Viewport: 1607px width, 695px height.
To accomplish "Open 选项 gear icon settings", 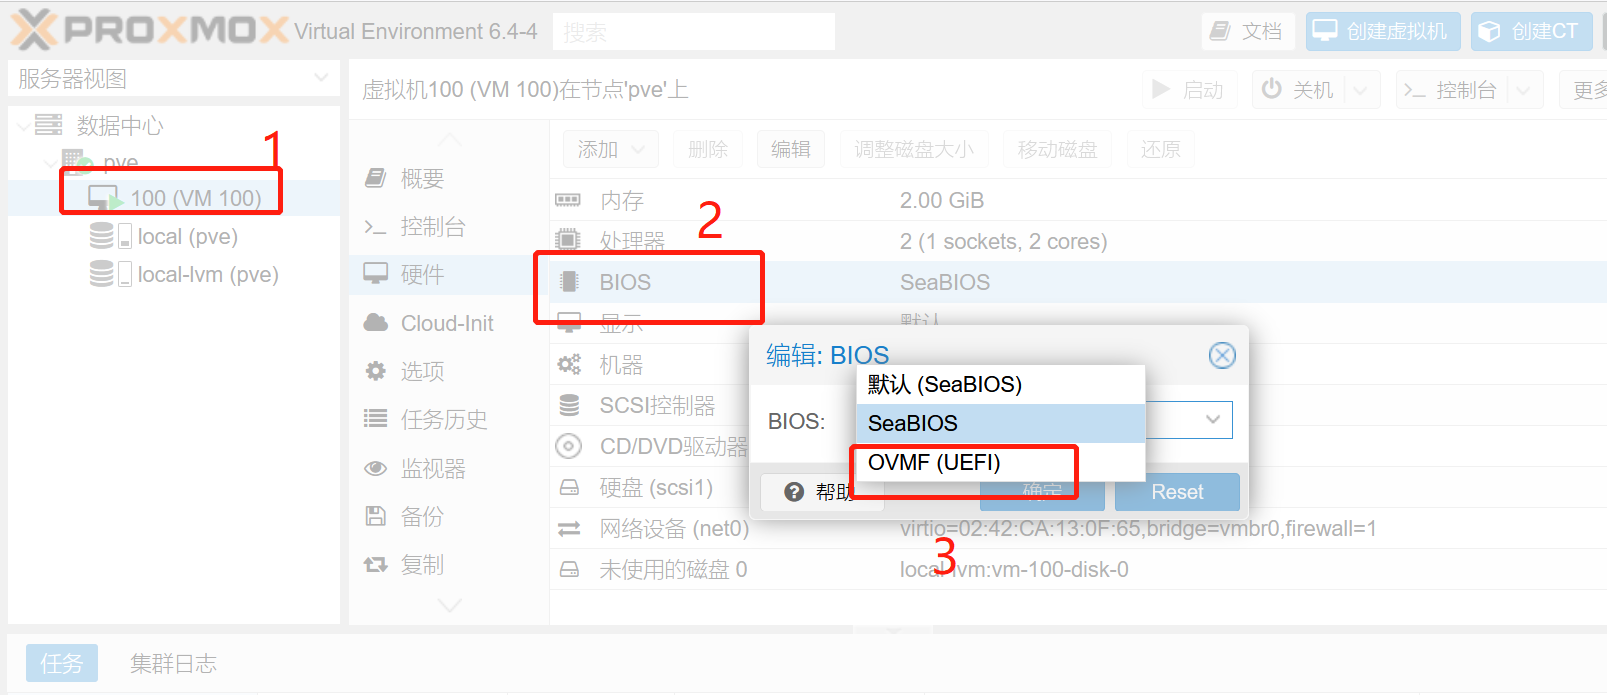I will 376,371.
